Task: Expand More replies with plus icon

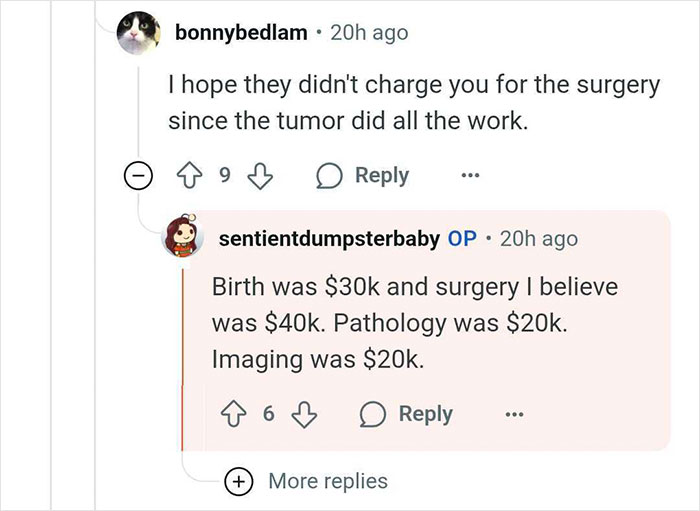Action: coord(238,481)
